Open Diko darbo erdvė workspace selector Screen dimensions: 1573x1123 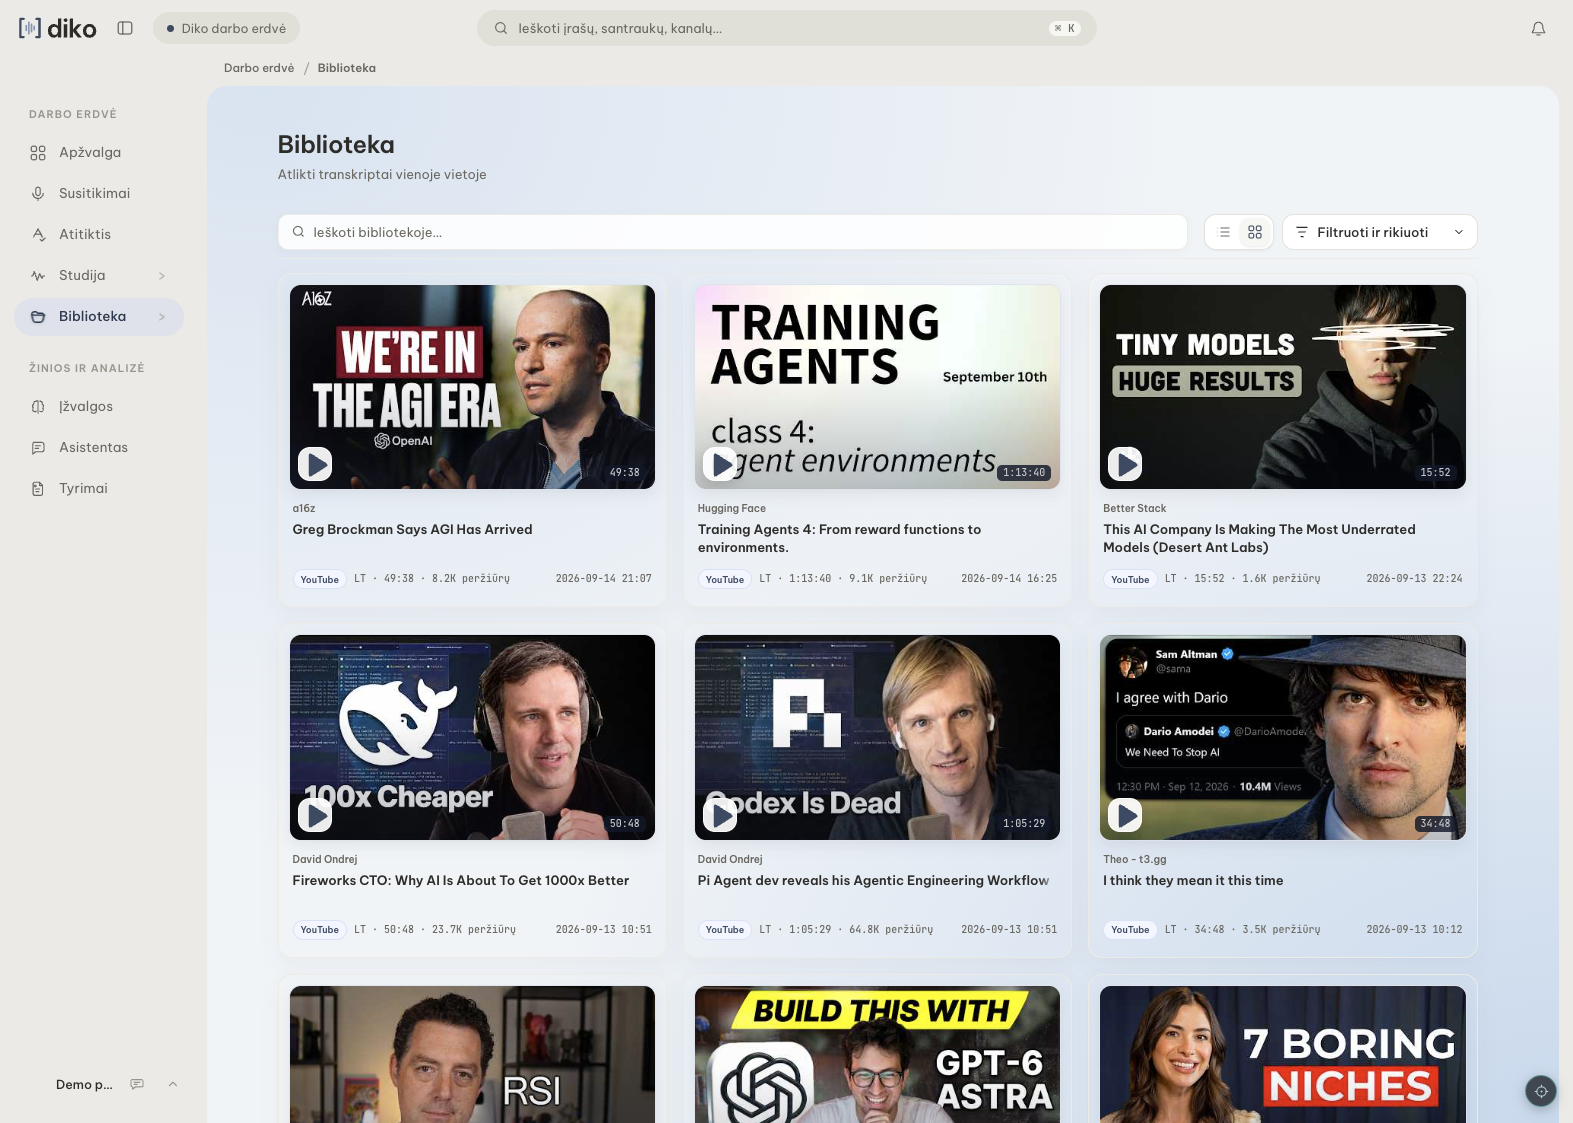click(226, 28)
